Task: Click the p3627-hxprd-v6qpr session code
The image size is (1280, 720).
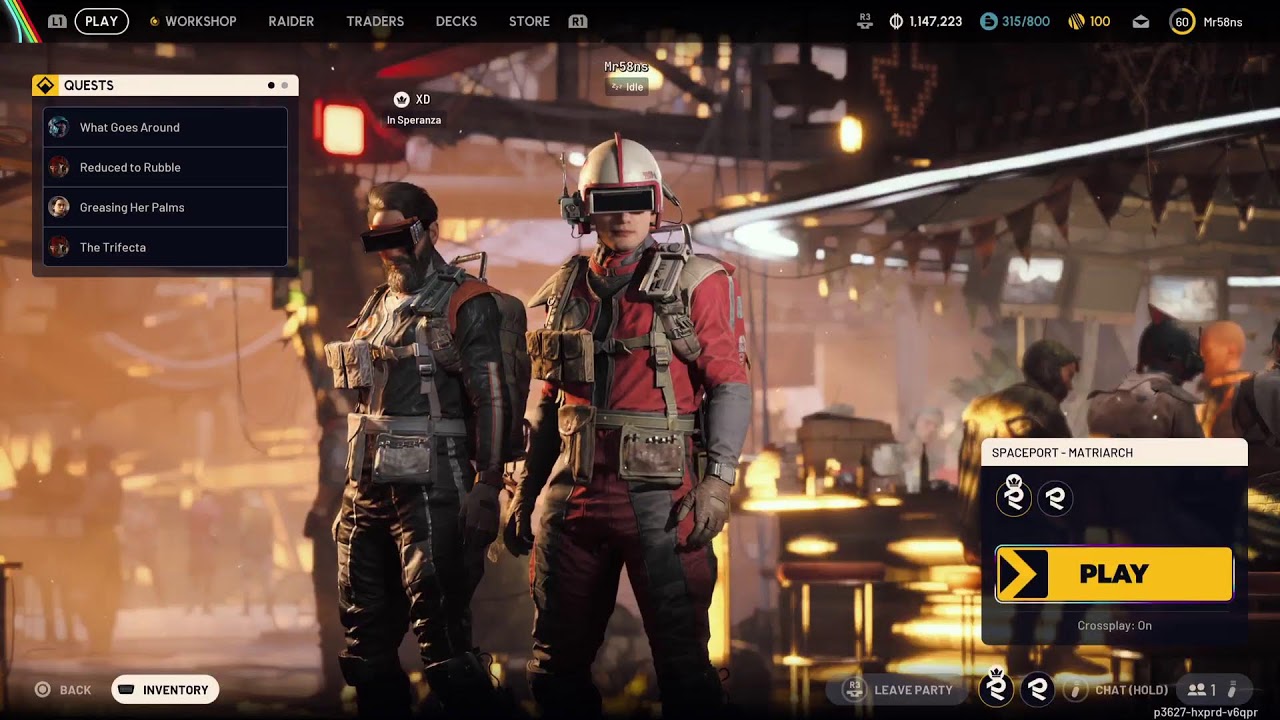Action: 1205,712
